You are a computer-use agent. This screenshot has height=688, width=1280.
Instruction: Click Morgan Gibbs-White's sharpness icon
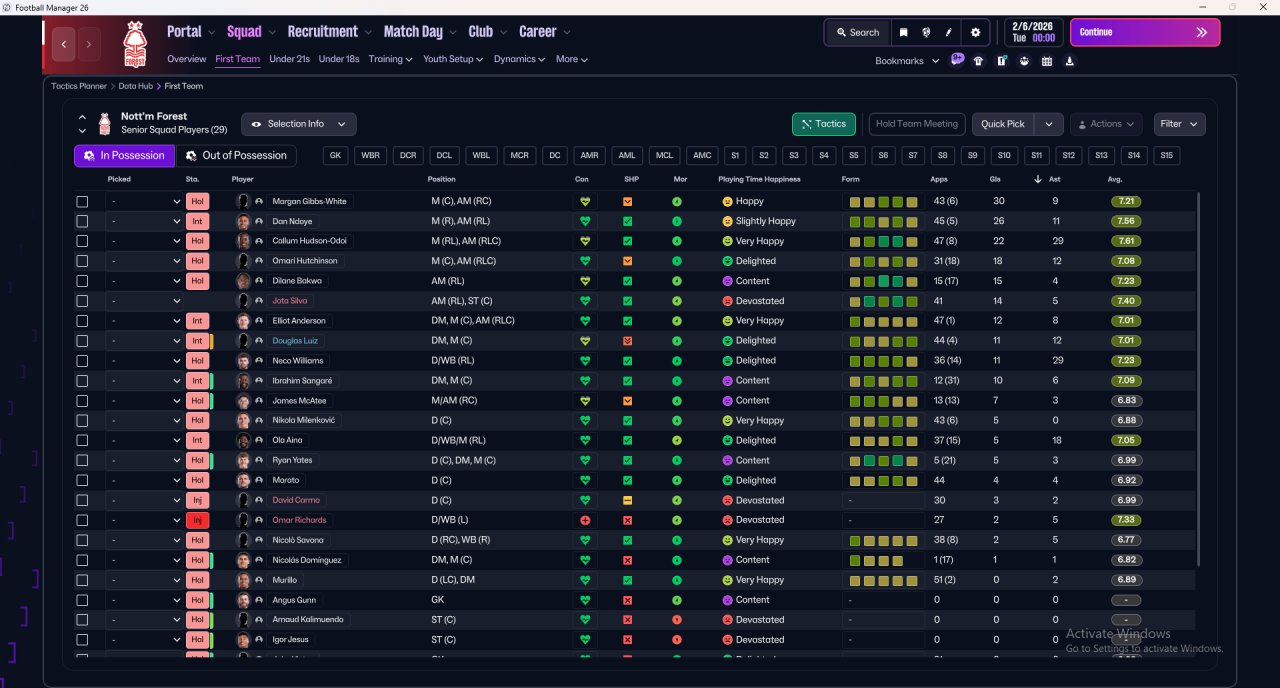click(x=627, y=201)
